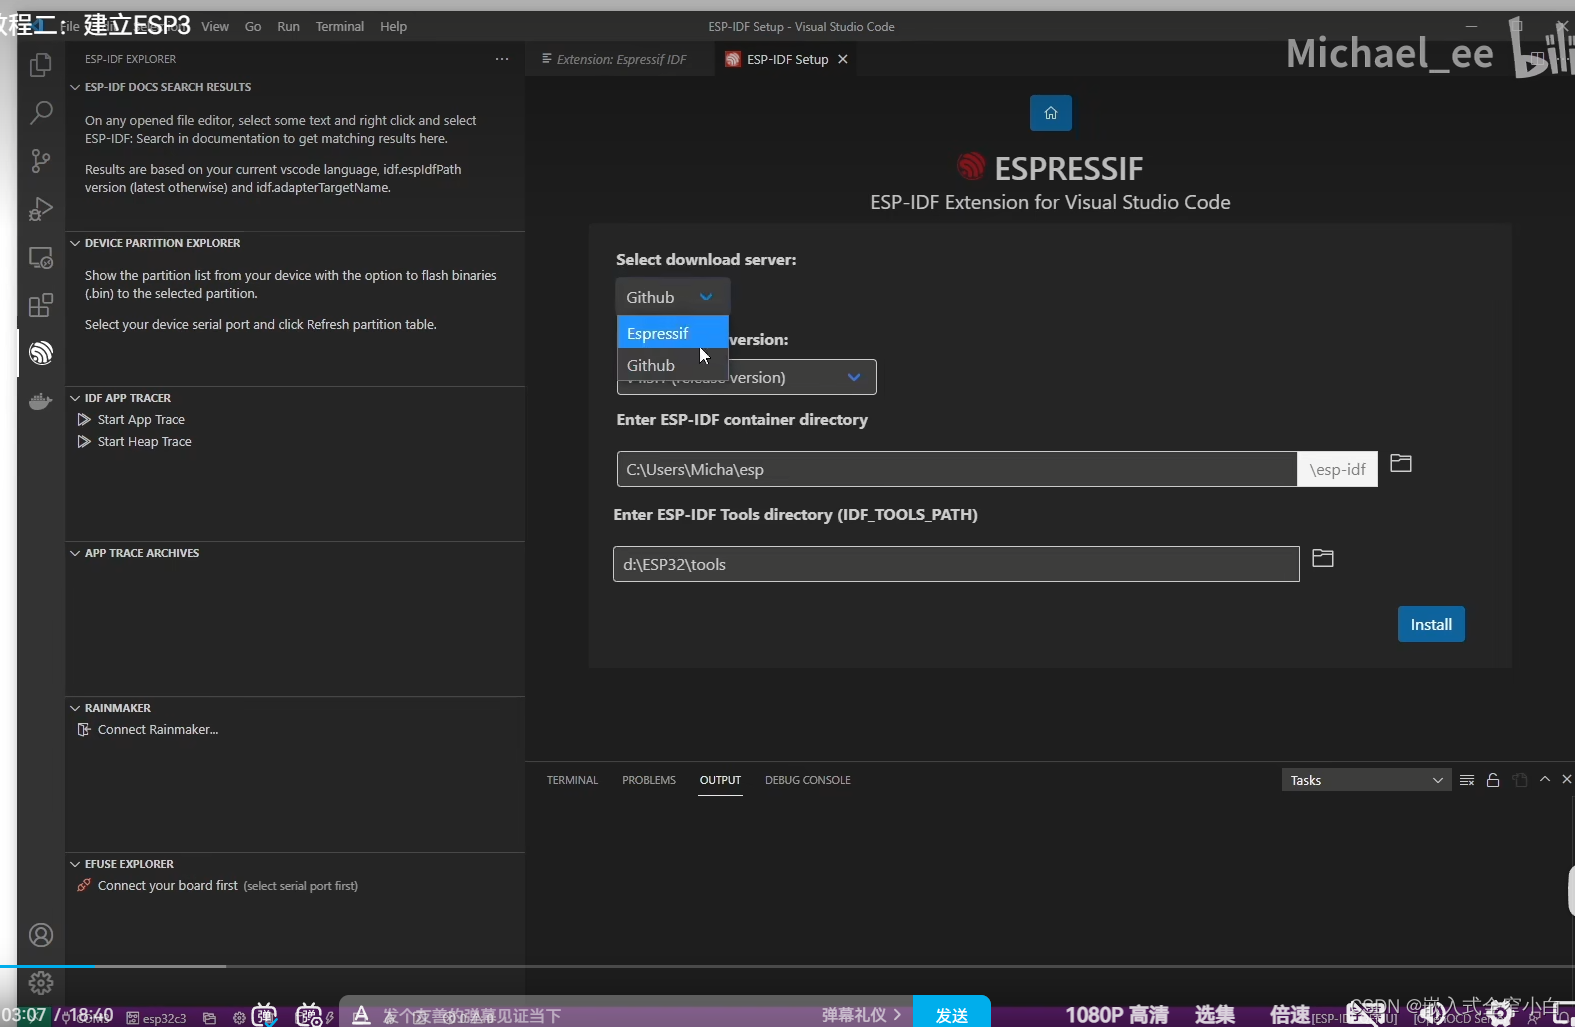
Task: Open the download server dropdown showing Github
Action: coord(672,297)
